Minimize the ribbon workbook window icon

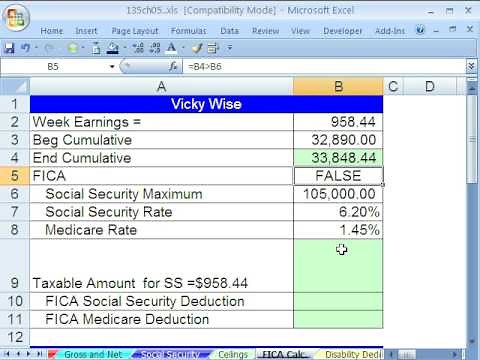click(436, 30)
